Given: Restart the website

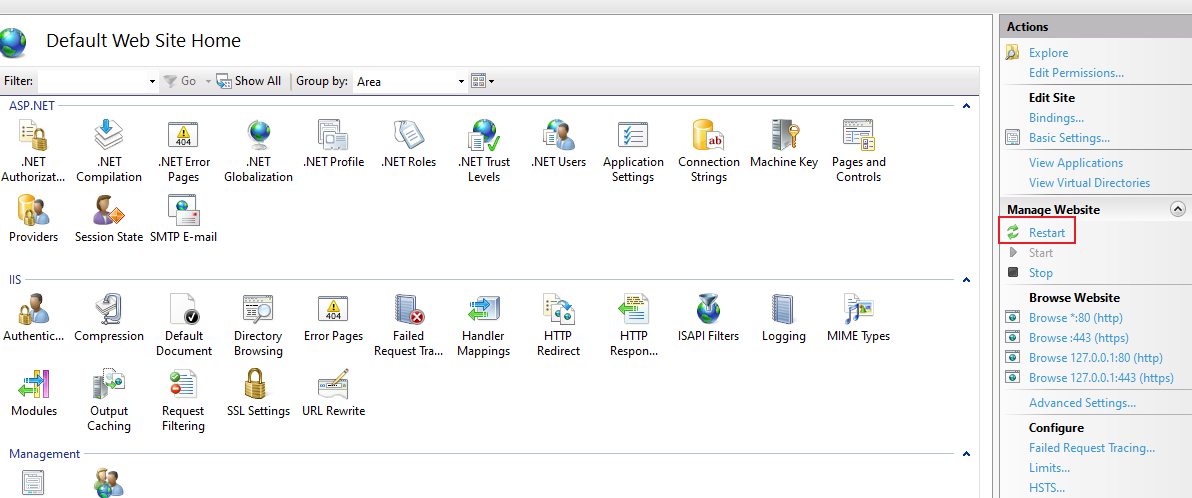Looking at the screenshot, I should (x=1047, y=233).
